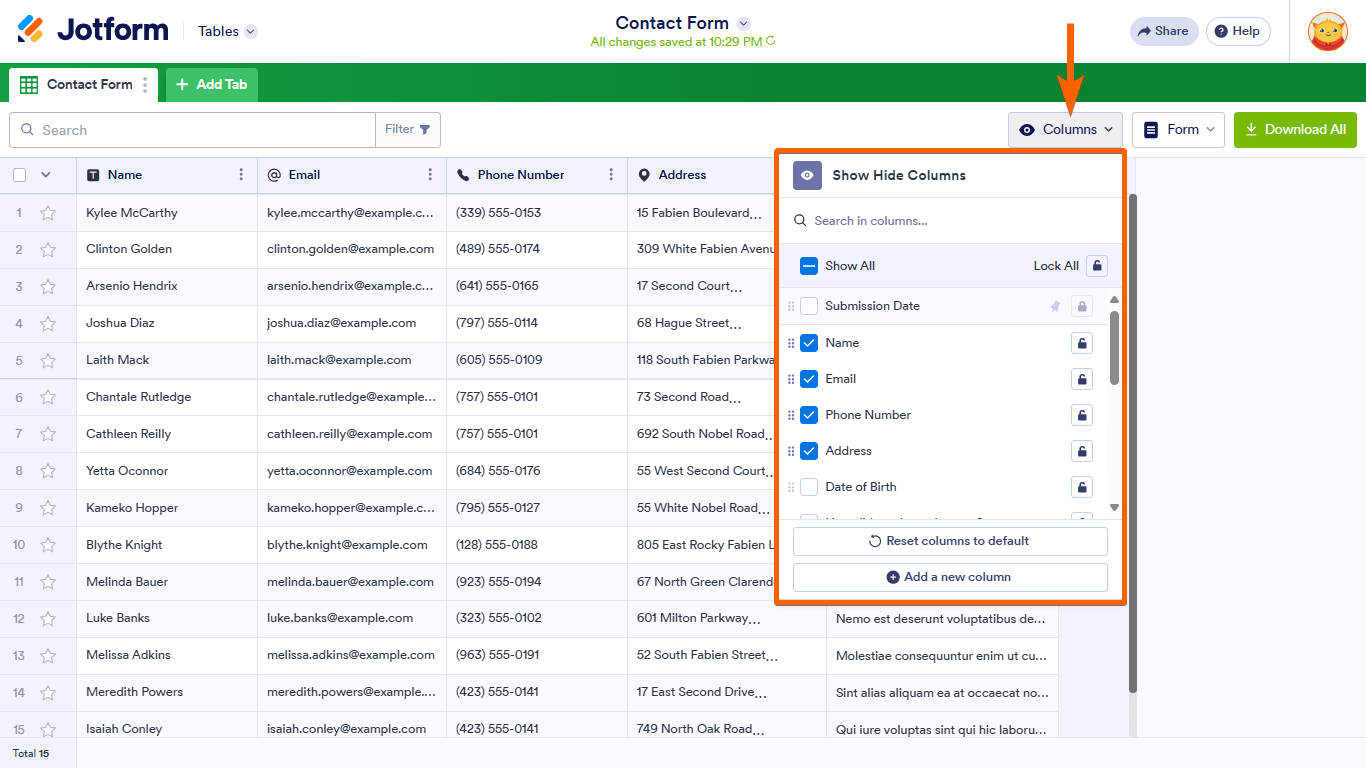Click the lock icon next to Name
The height and width of the screenshot is (768, 1366).
point(1081,343)
